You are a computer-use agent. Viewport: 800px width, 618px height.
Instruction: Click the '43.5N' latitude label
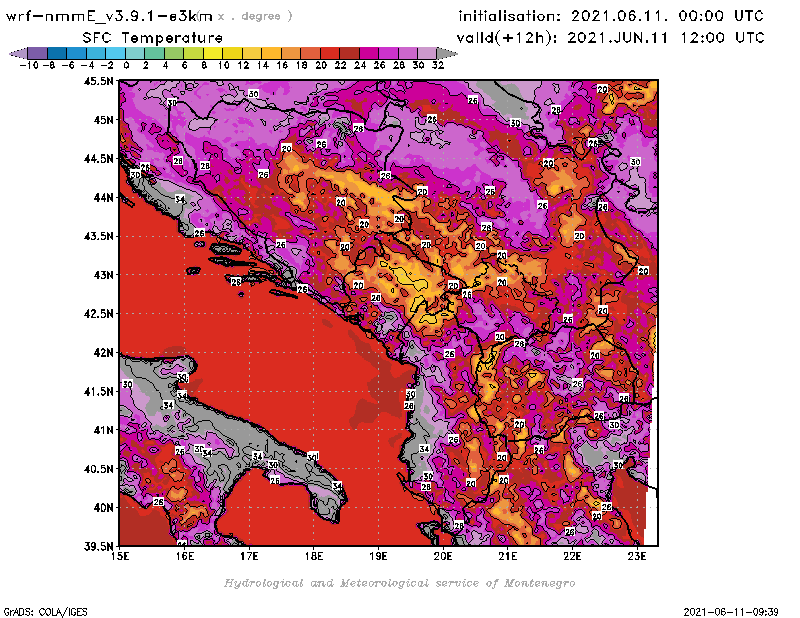(x=98, y=236)
